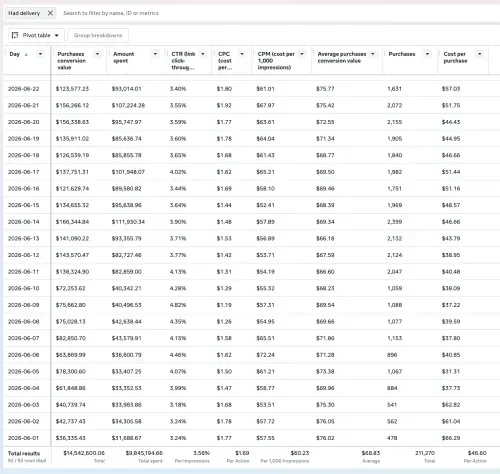Select the 2026-06-02 row date
Viewport: 500px width, 474px height.
pyautogui.click(x=23, y=421)
